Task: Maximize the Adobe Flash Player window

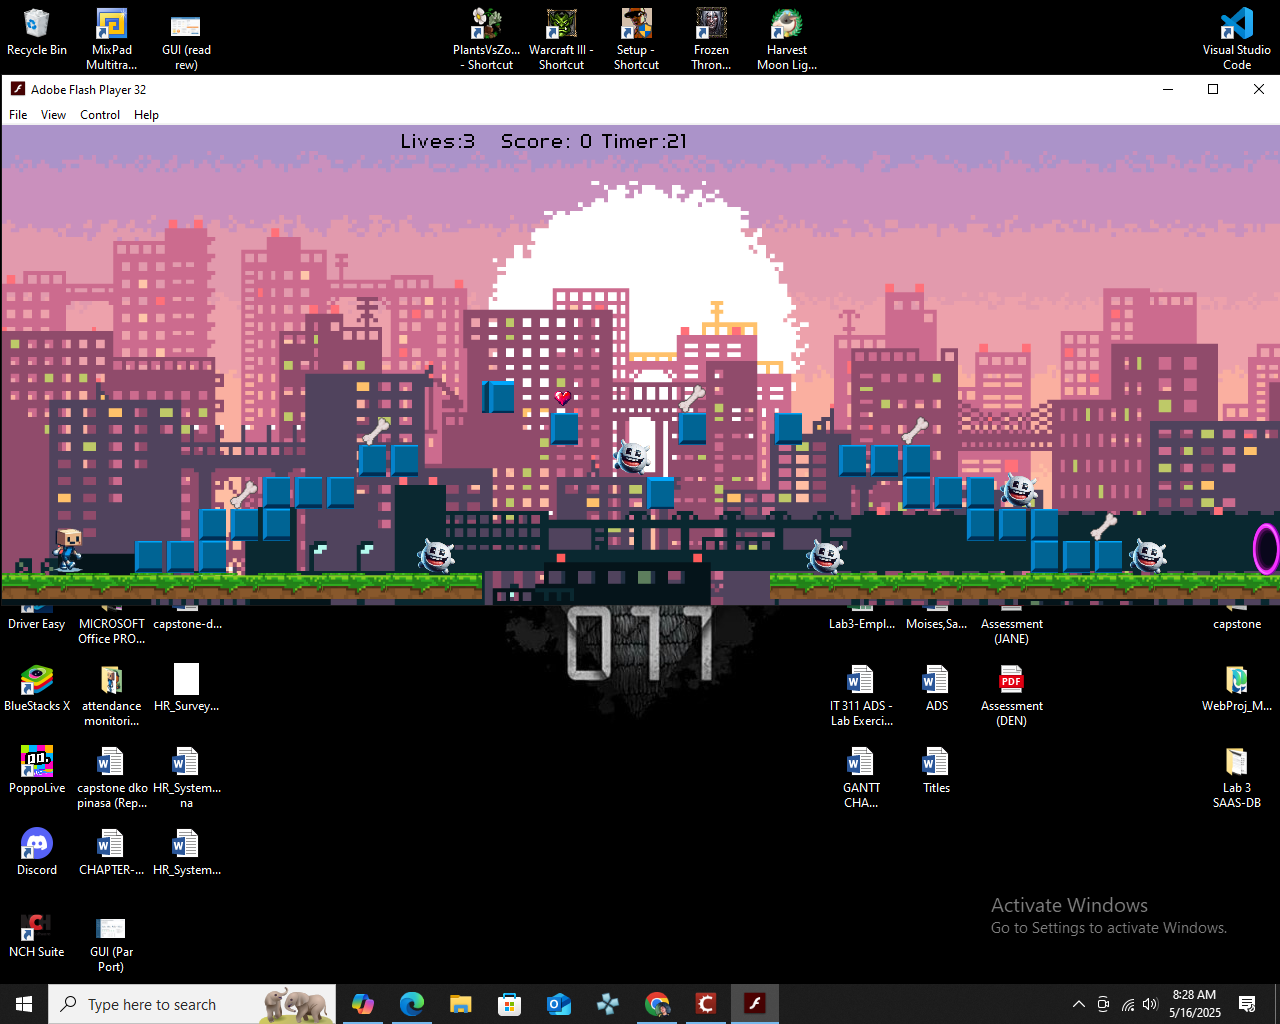Action: [1213, 89]
